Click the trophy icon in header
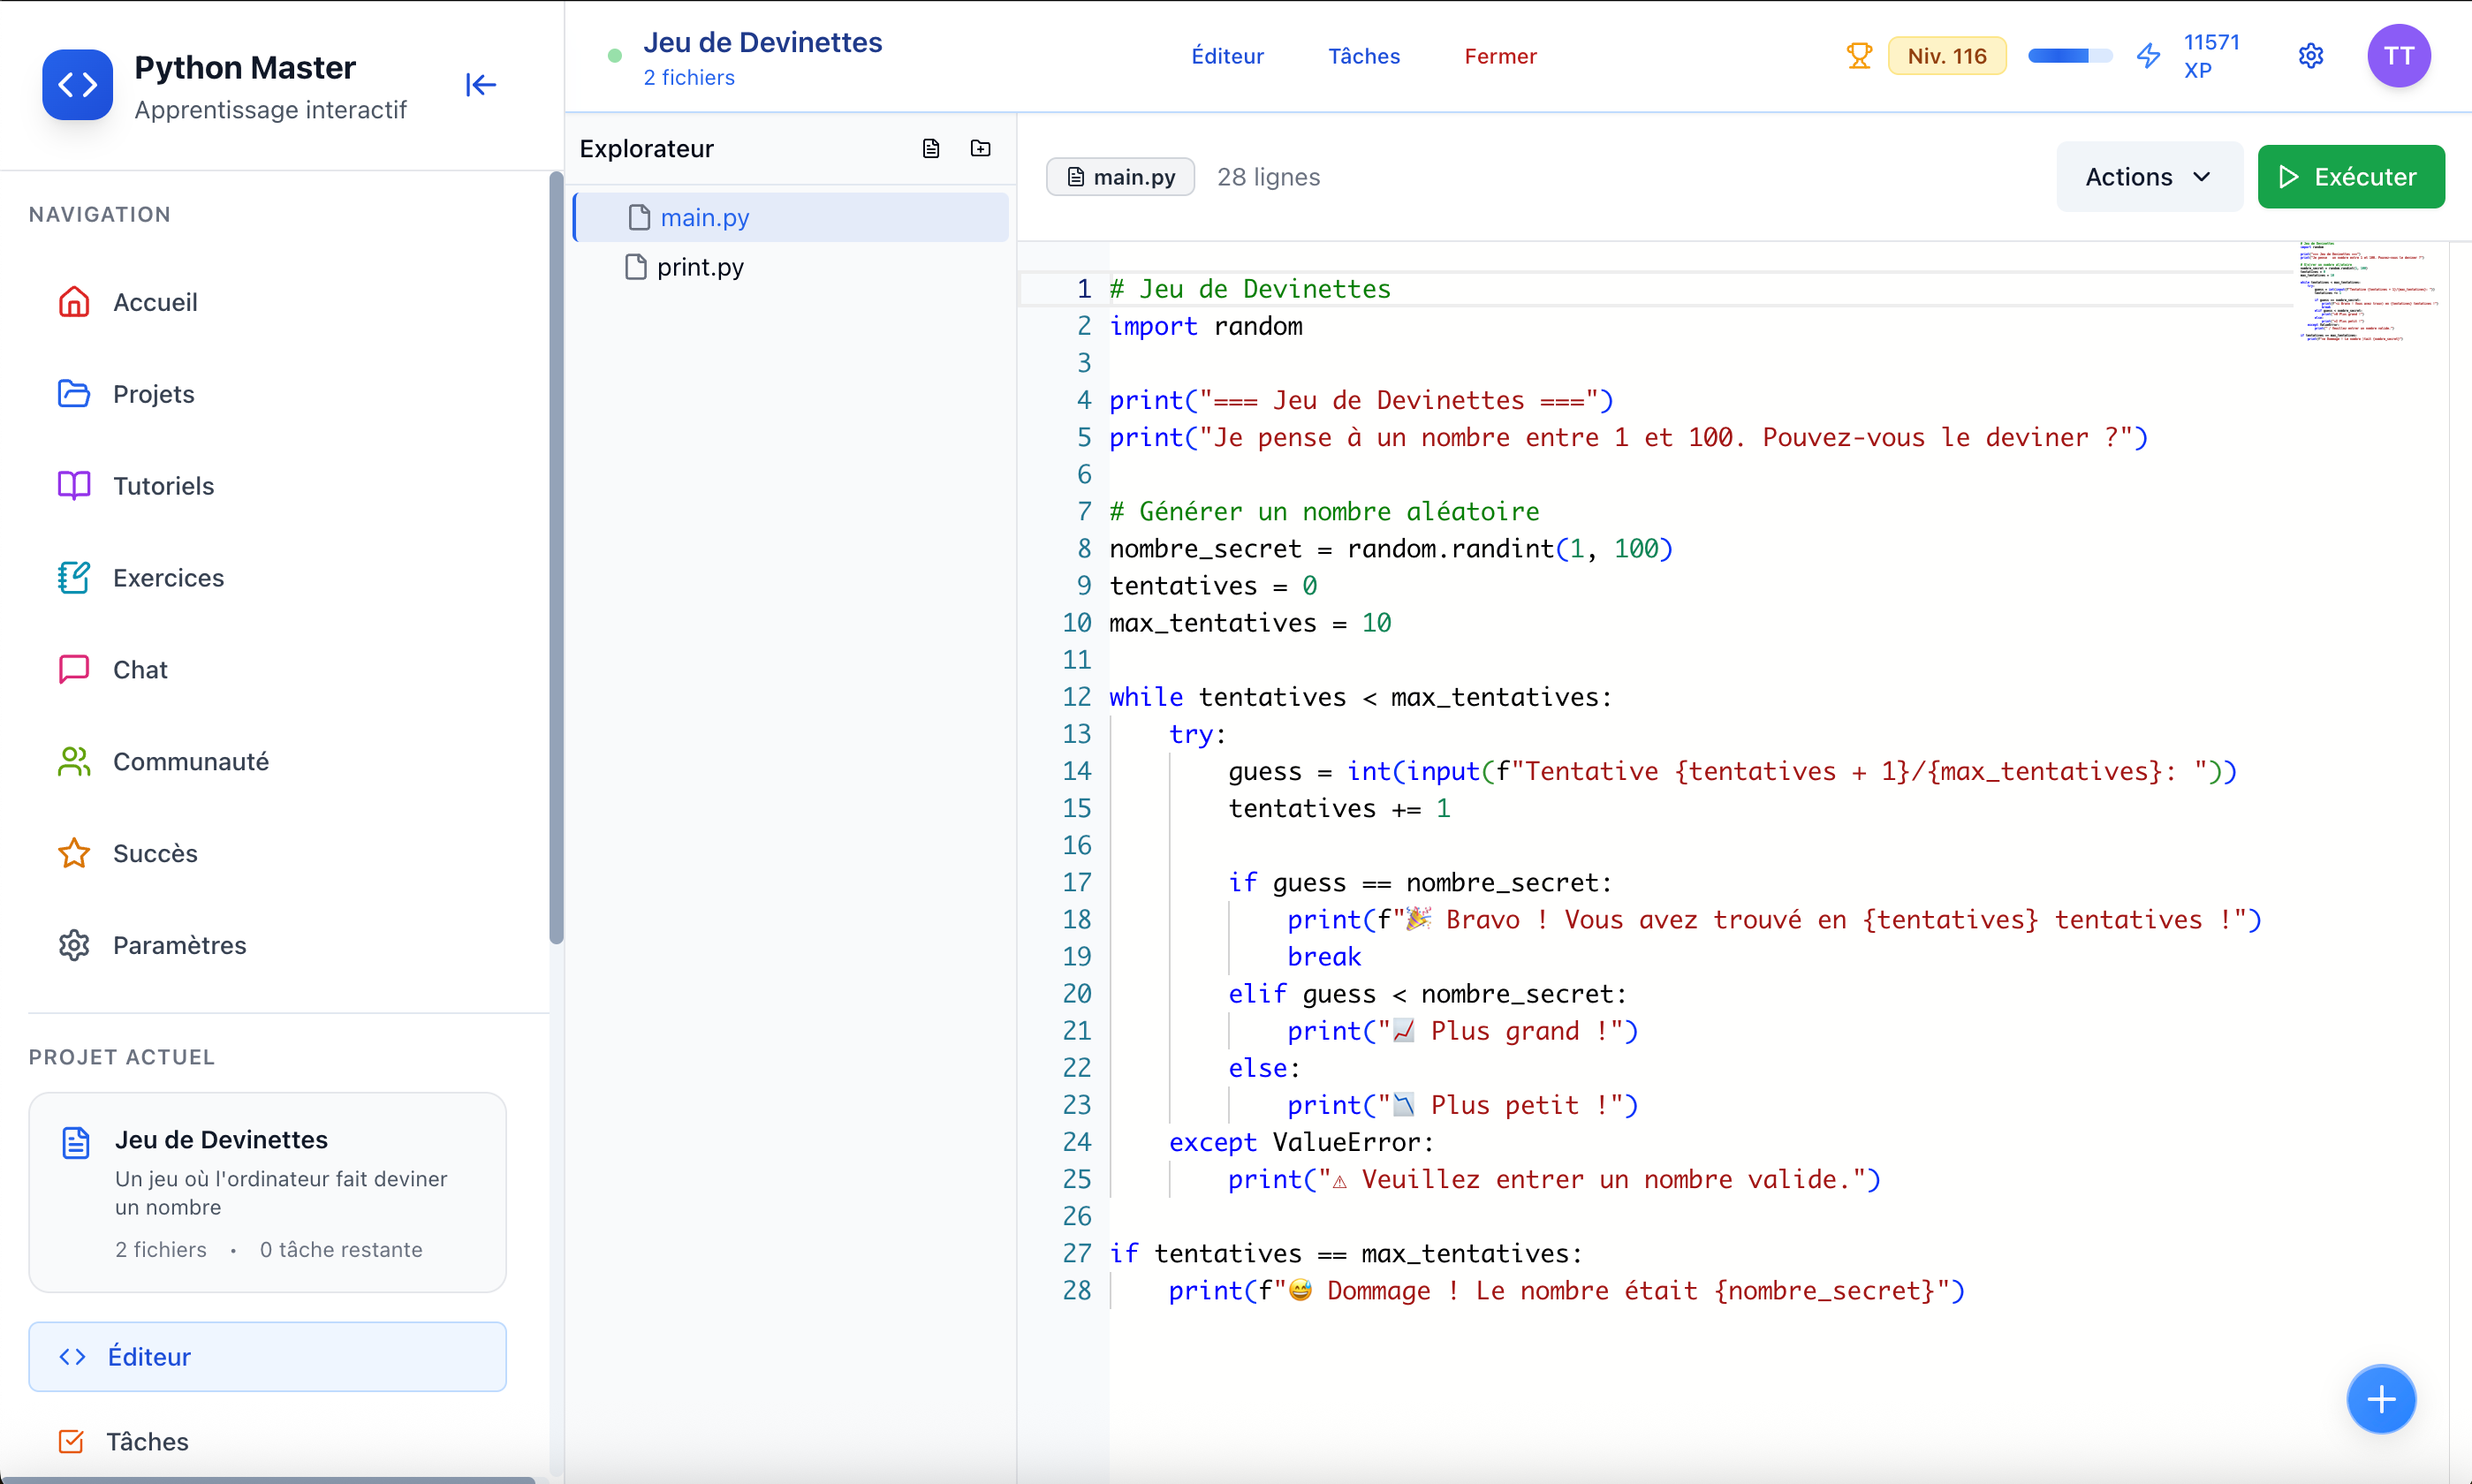Screen dimensions: 2472x1484 pos(1859,56)
